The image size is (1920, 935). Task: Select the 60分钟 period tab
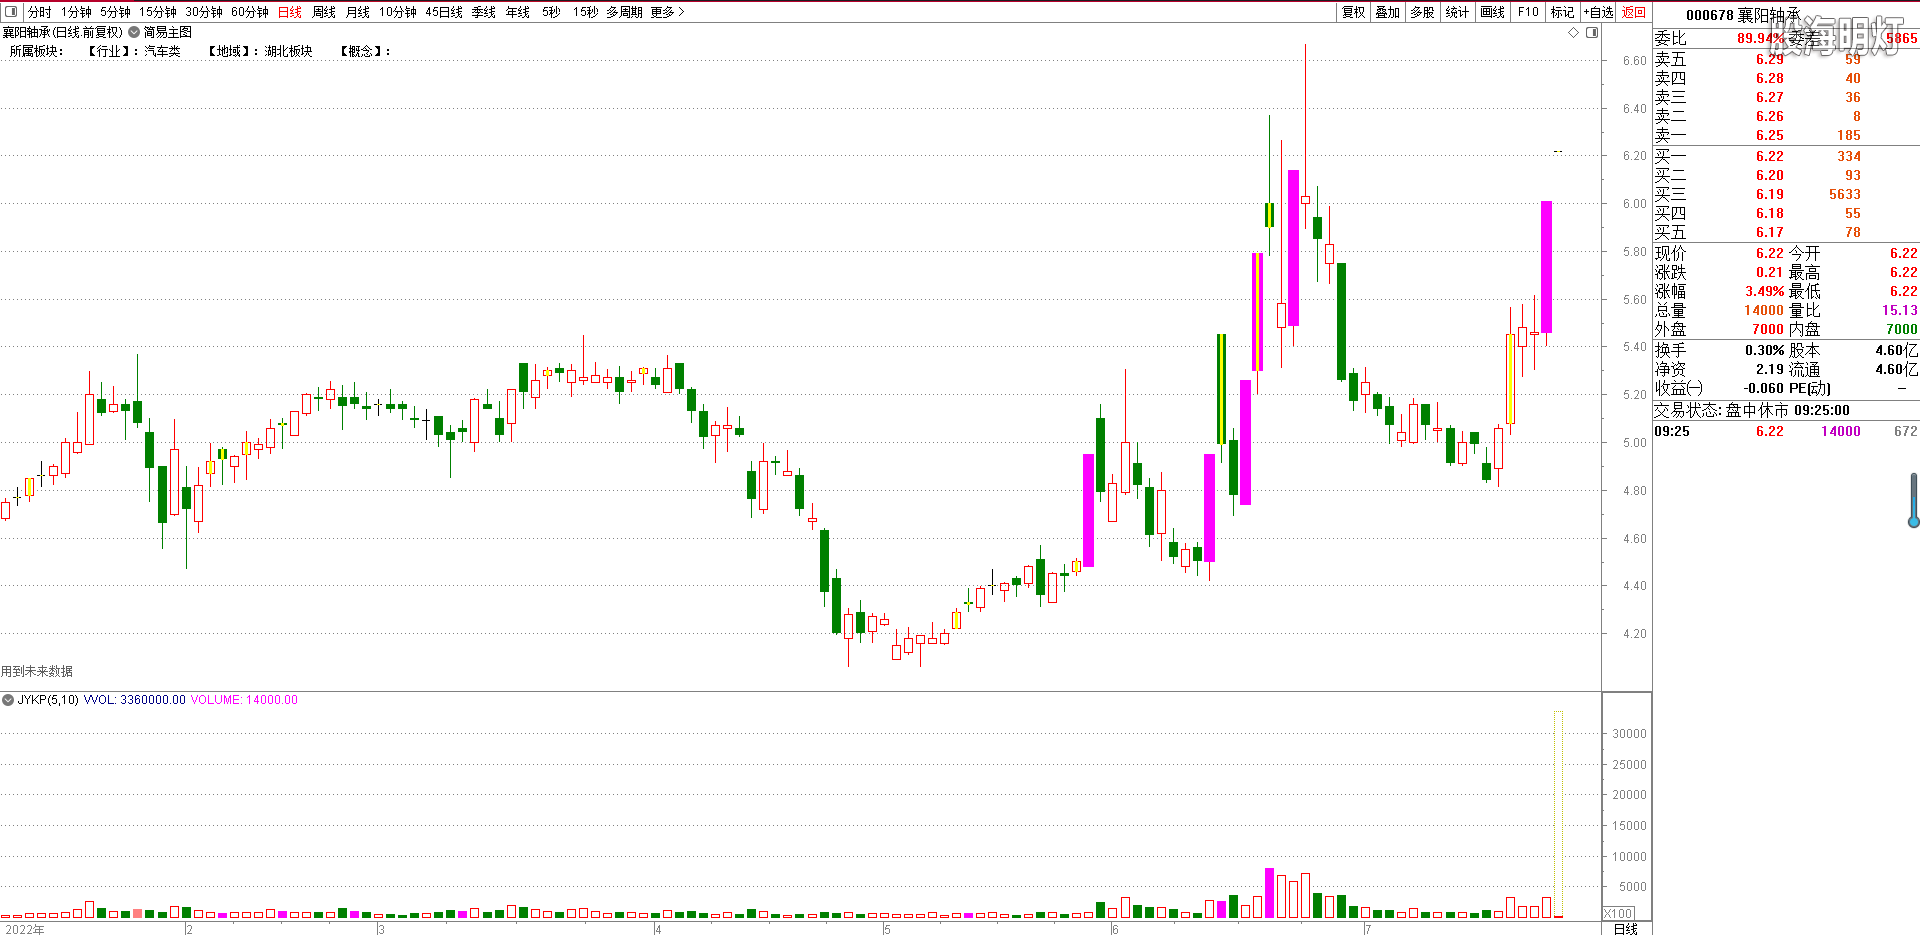(x=250, y=12)
